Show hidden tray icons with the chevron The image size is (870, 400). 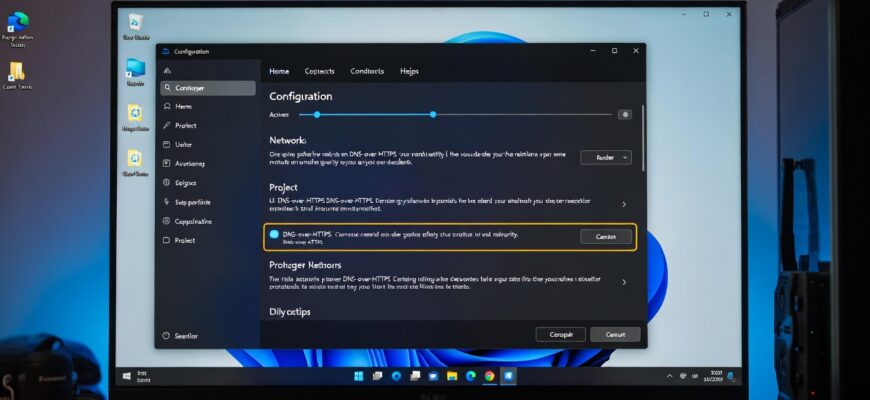[x=669, y=376]
